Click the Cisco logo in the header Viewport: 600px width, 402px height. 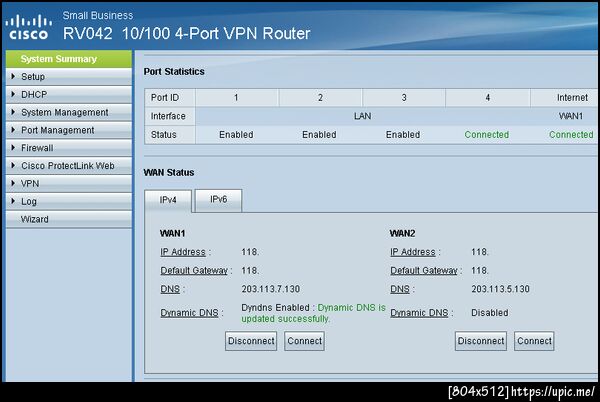29,27
